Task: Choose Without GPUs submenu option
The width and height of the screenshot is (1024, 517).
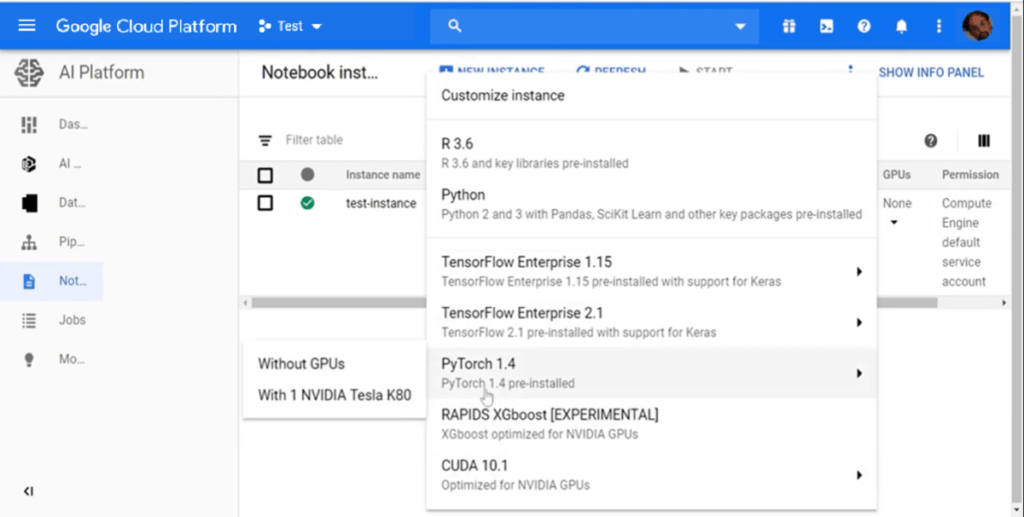Action: coord(334,364)
